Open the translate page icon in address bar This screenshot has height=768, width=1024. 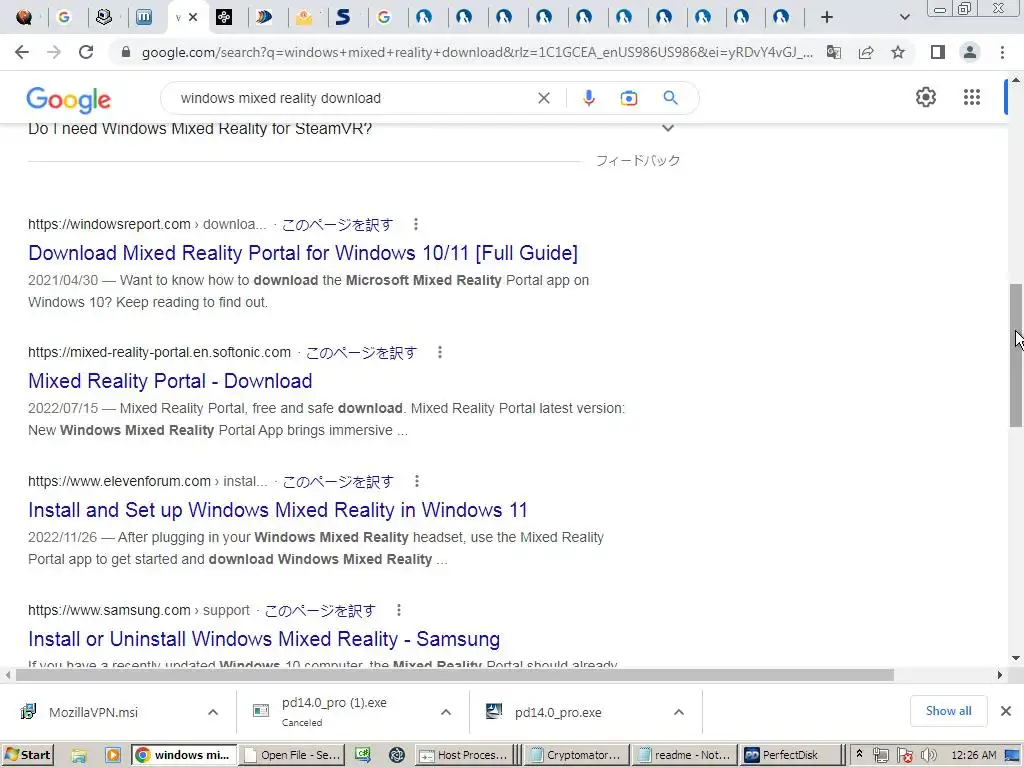click(834, 52)
